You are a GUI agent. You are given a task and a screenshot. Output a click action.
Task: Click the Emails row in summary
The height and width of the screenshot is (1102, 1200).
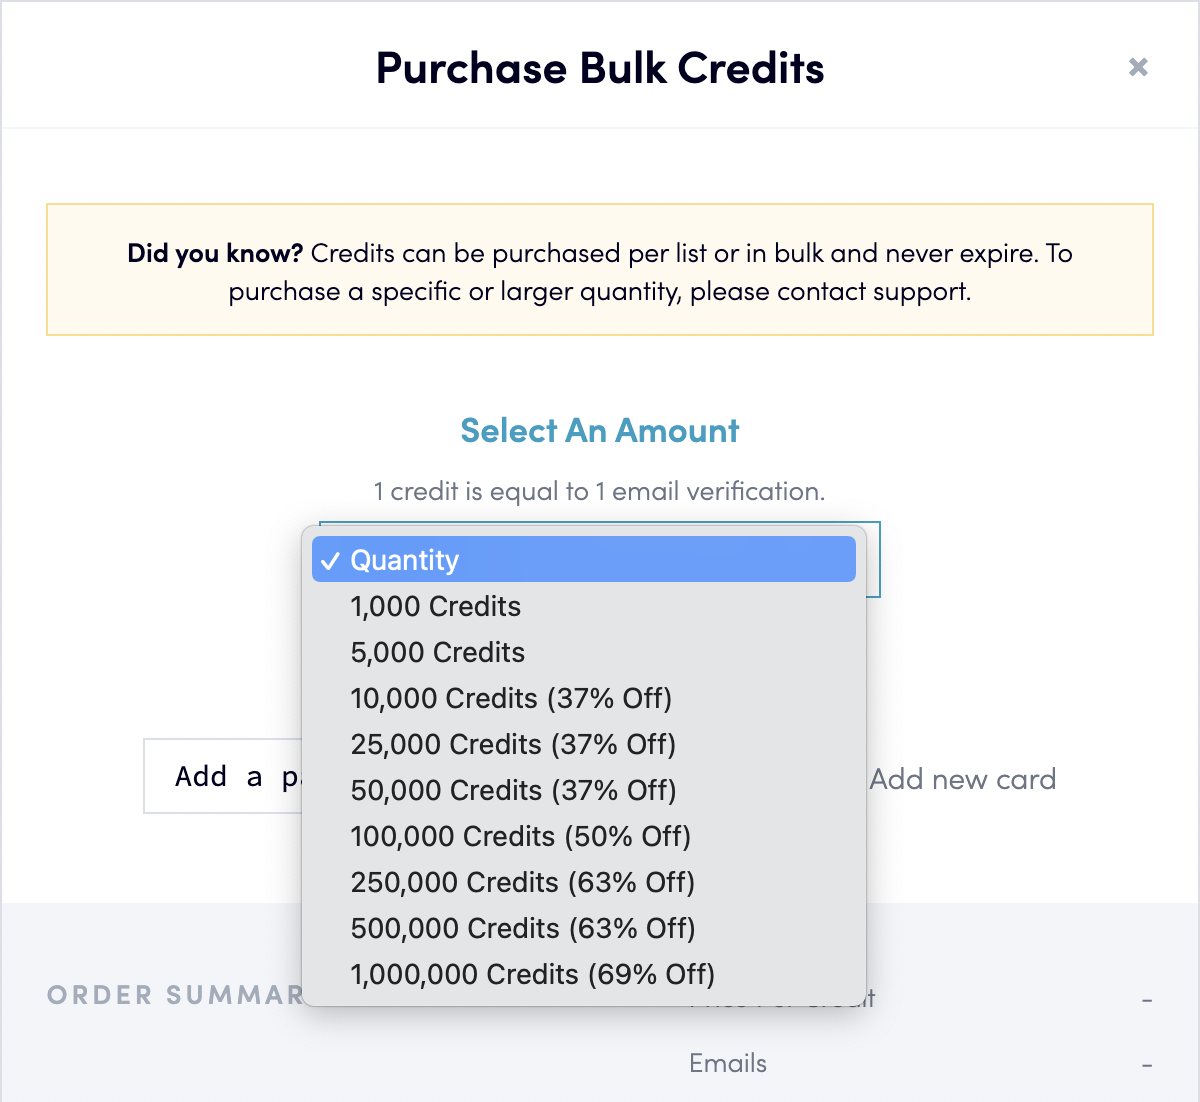click(728, 1063)
